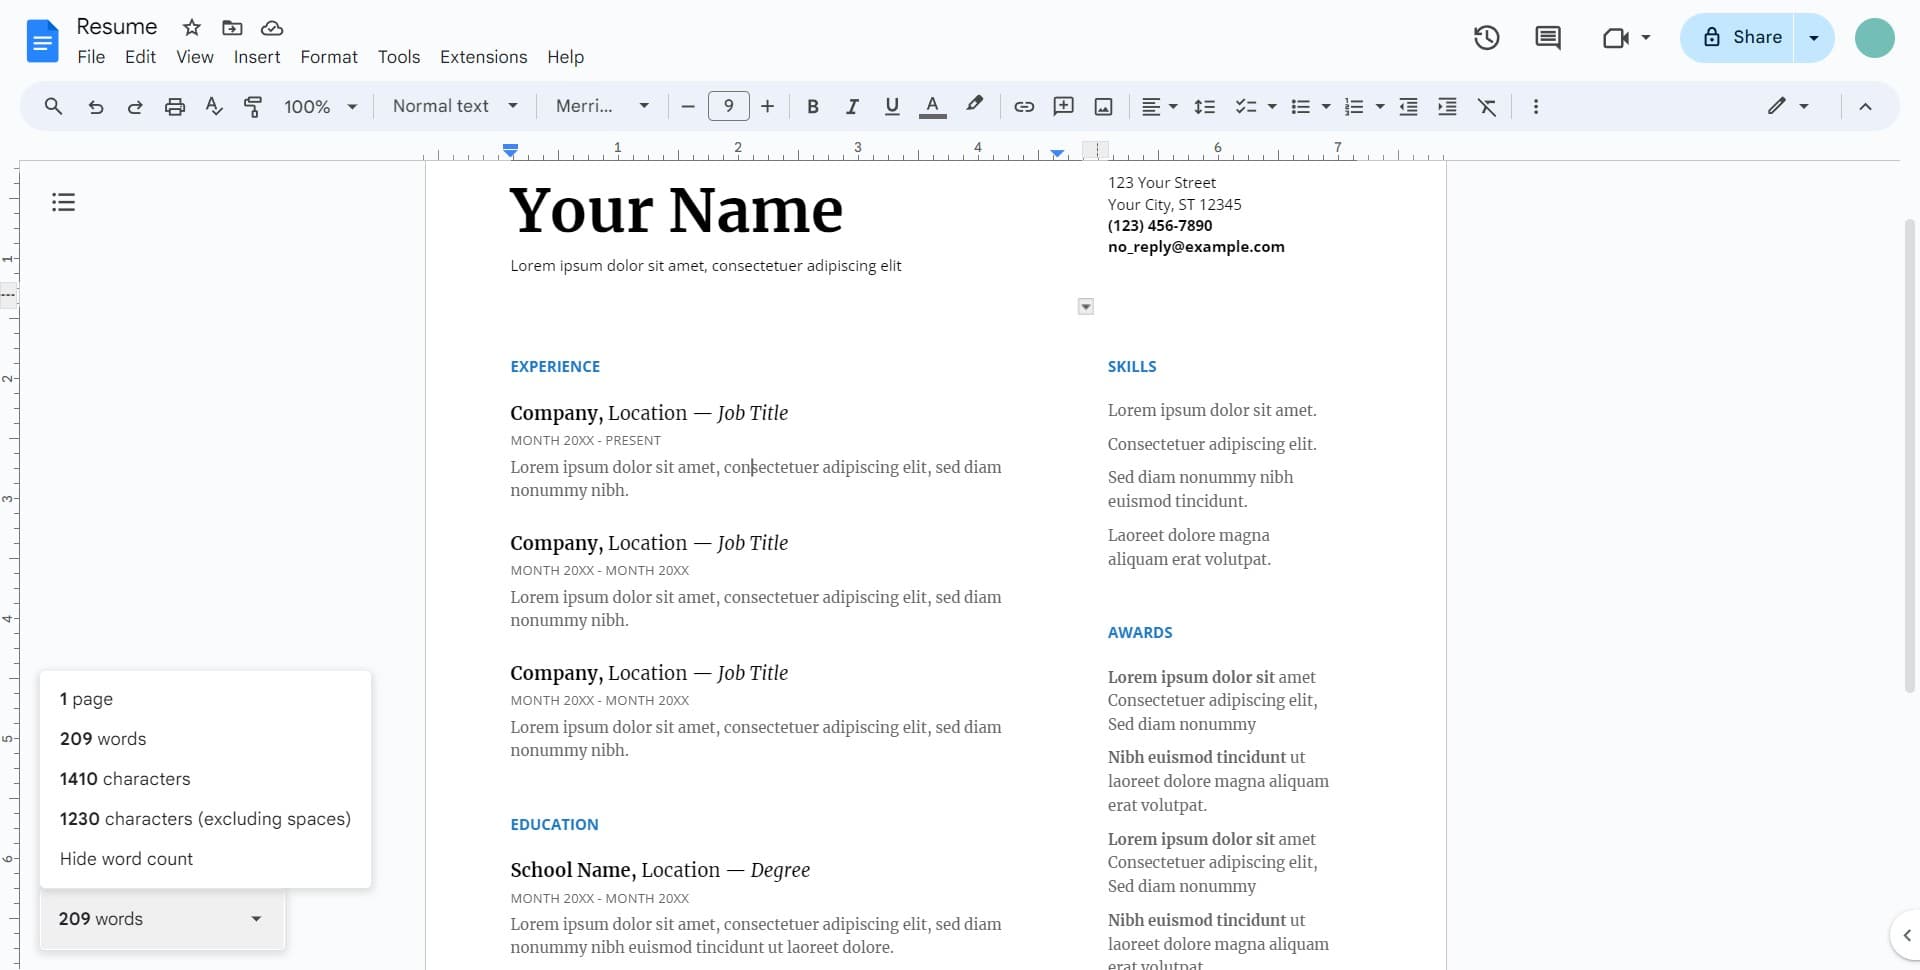
Task: Open the Extensions menu
Action: point(484,57)
